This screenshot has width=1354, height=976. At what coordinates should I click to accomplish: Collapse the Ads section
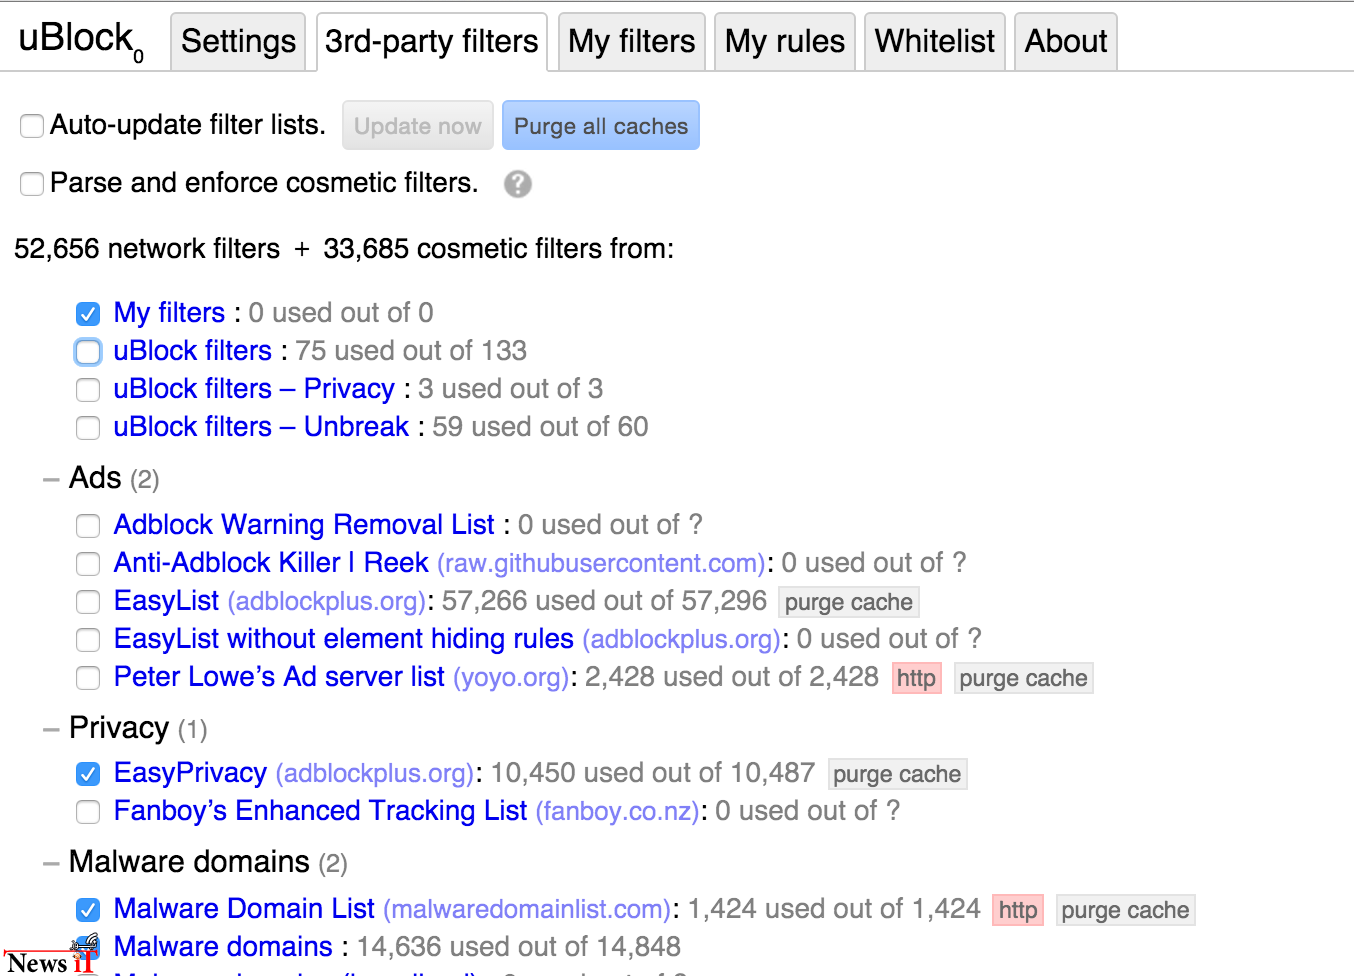click(51, 479)
